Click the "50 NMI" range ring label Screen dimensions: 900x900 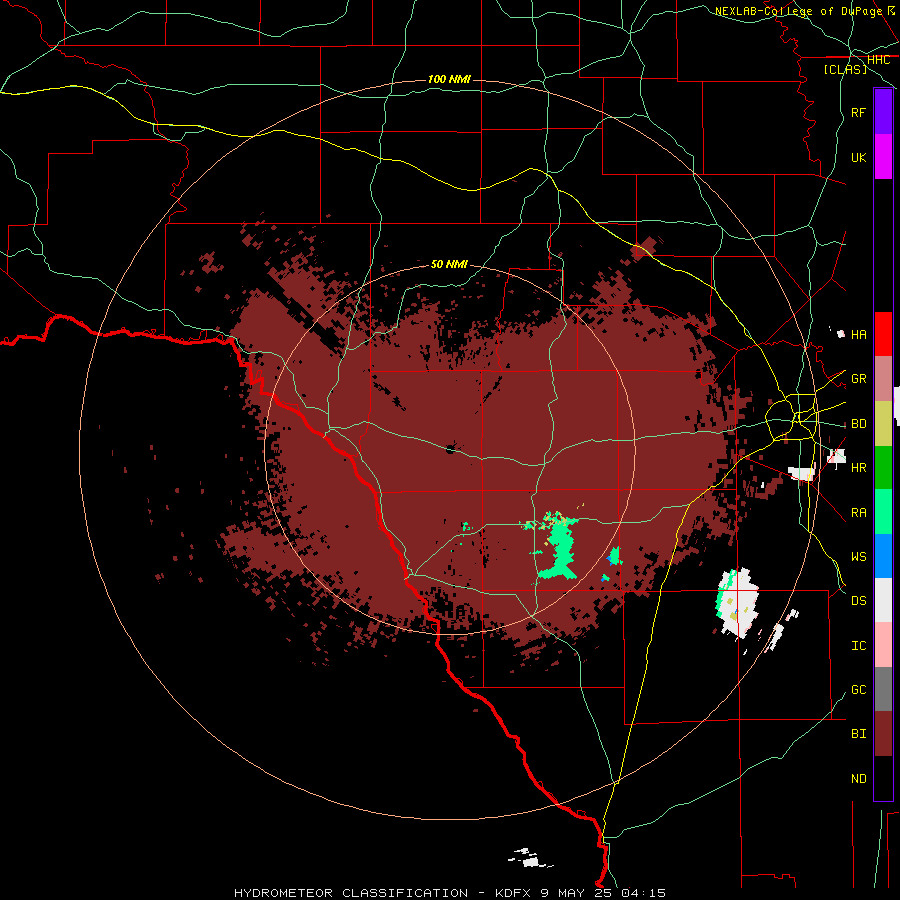(449, 264)
